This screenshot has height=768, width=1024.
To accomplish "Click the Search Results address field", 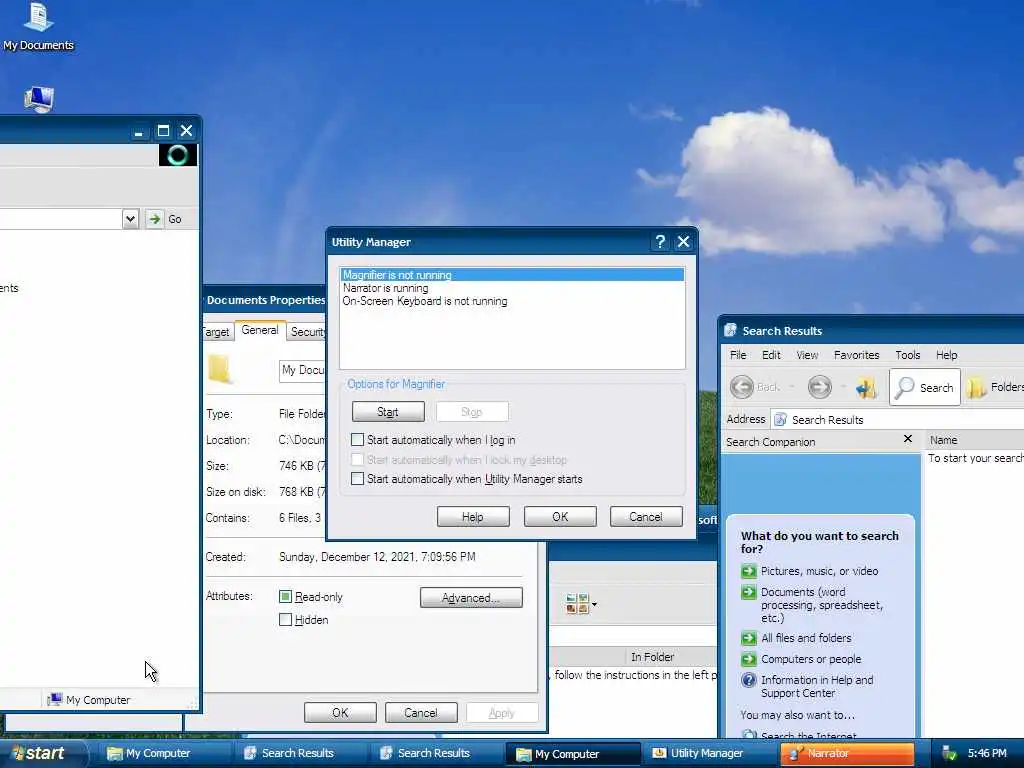I will [898, 419].
